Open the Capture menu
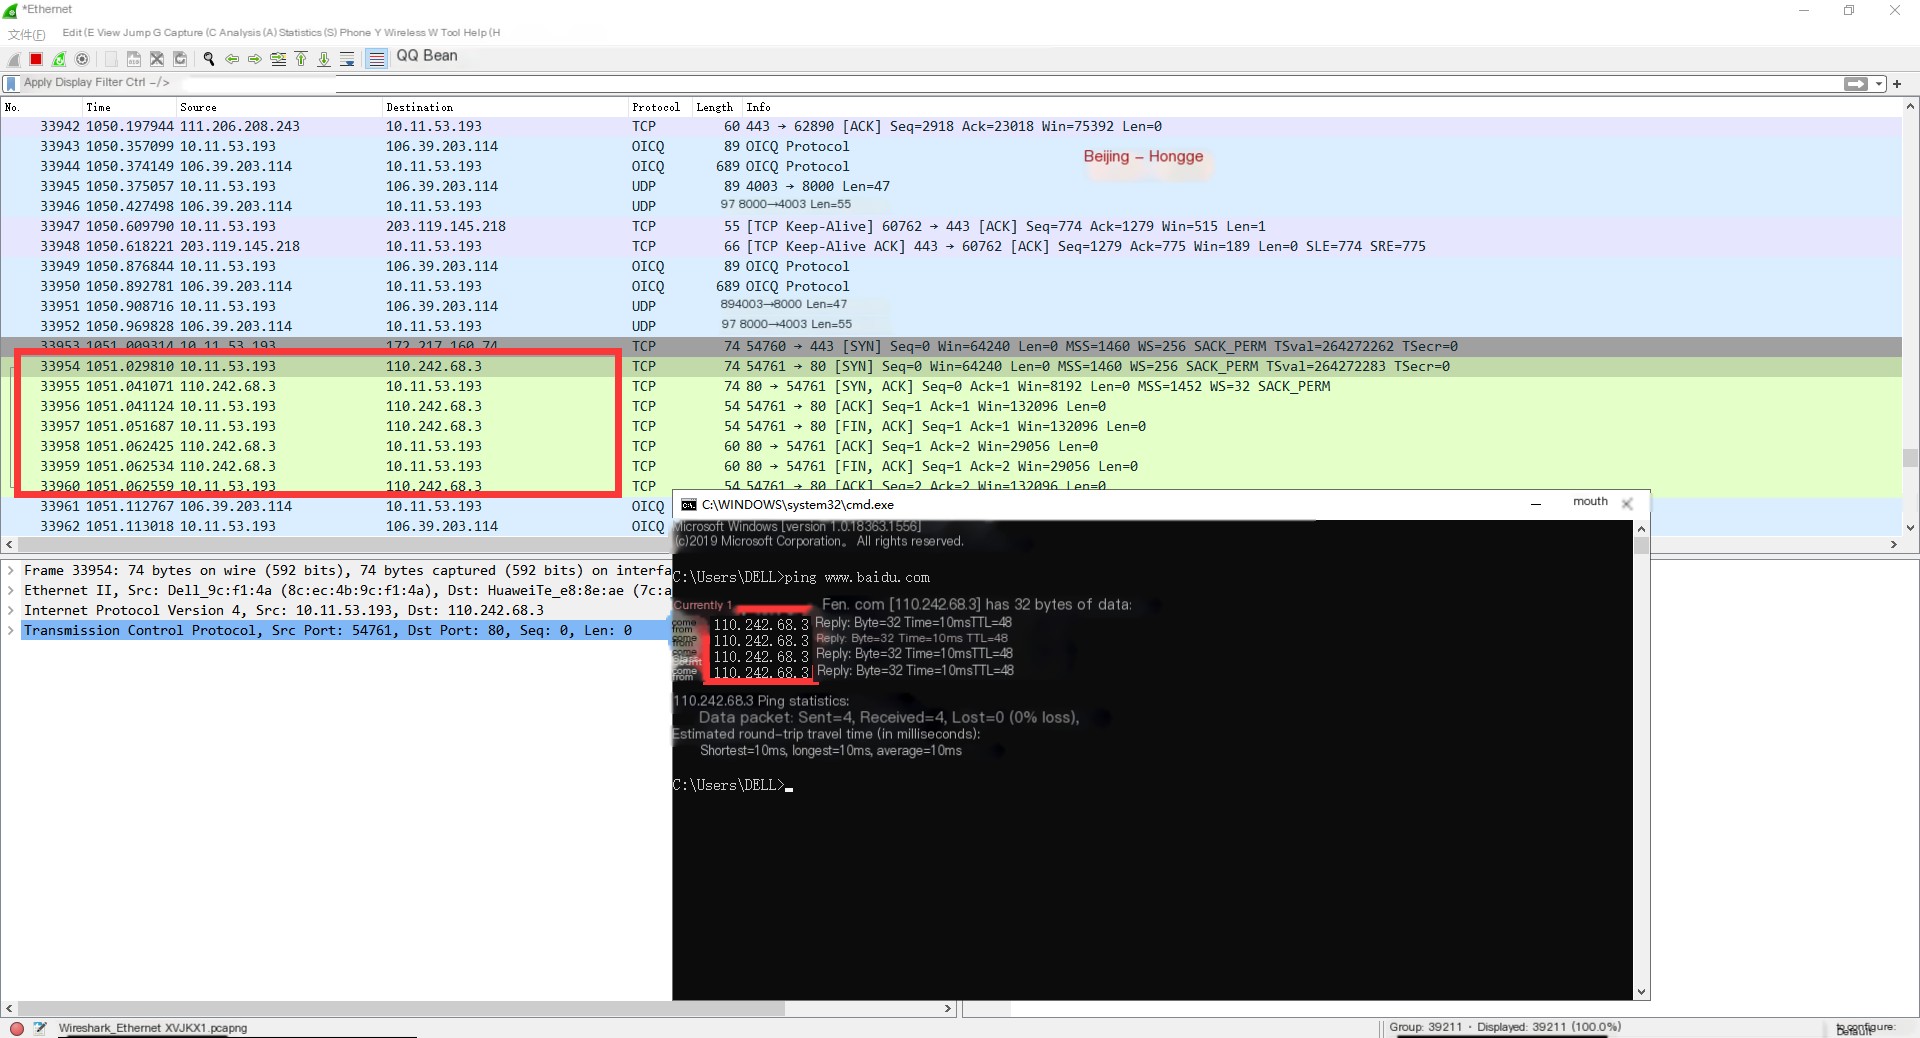 coord(183,33)
